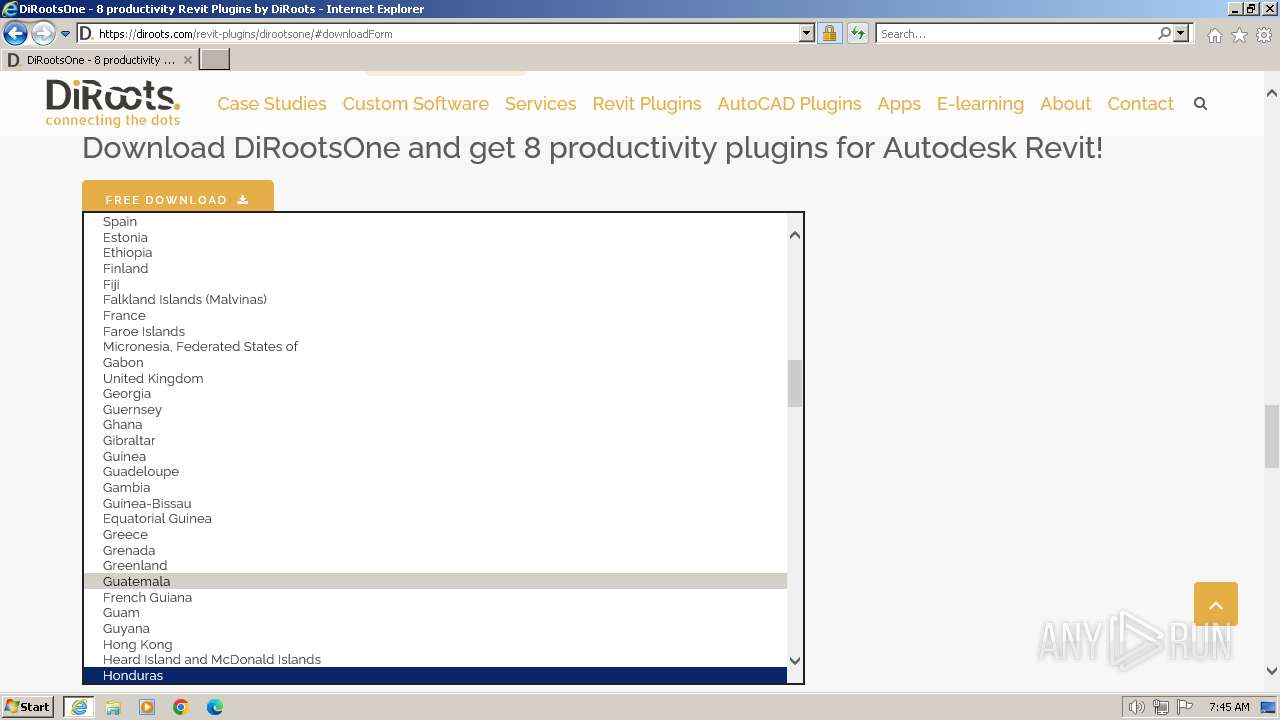Open the IE Home icon

pyautogui.click(x=1214, y=35)
